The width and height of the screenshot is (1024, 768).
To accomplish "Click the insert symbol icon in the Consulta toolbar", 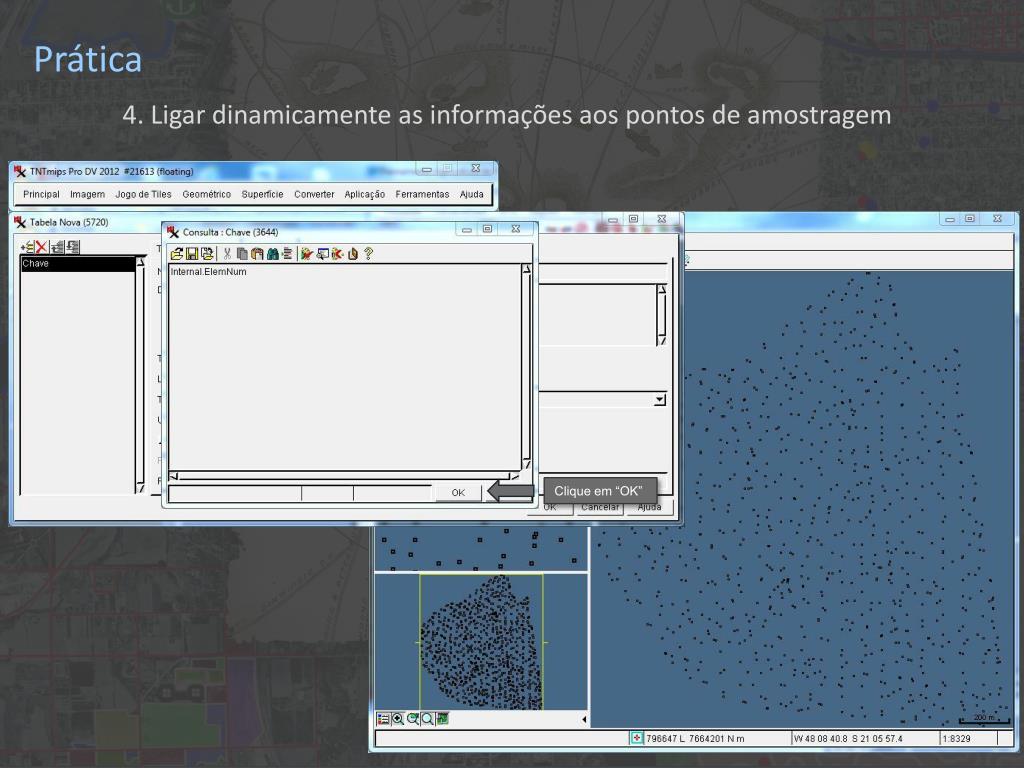I will tap(353, 254).
